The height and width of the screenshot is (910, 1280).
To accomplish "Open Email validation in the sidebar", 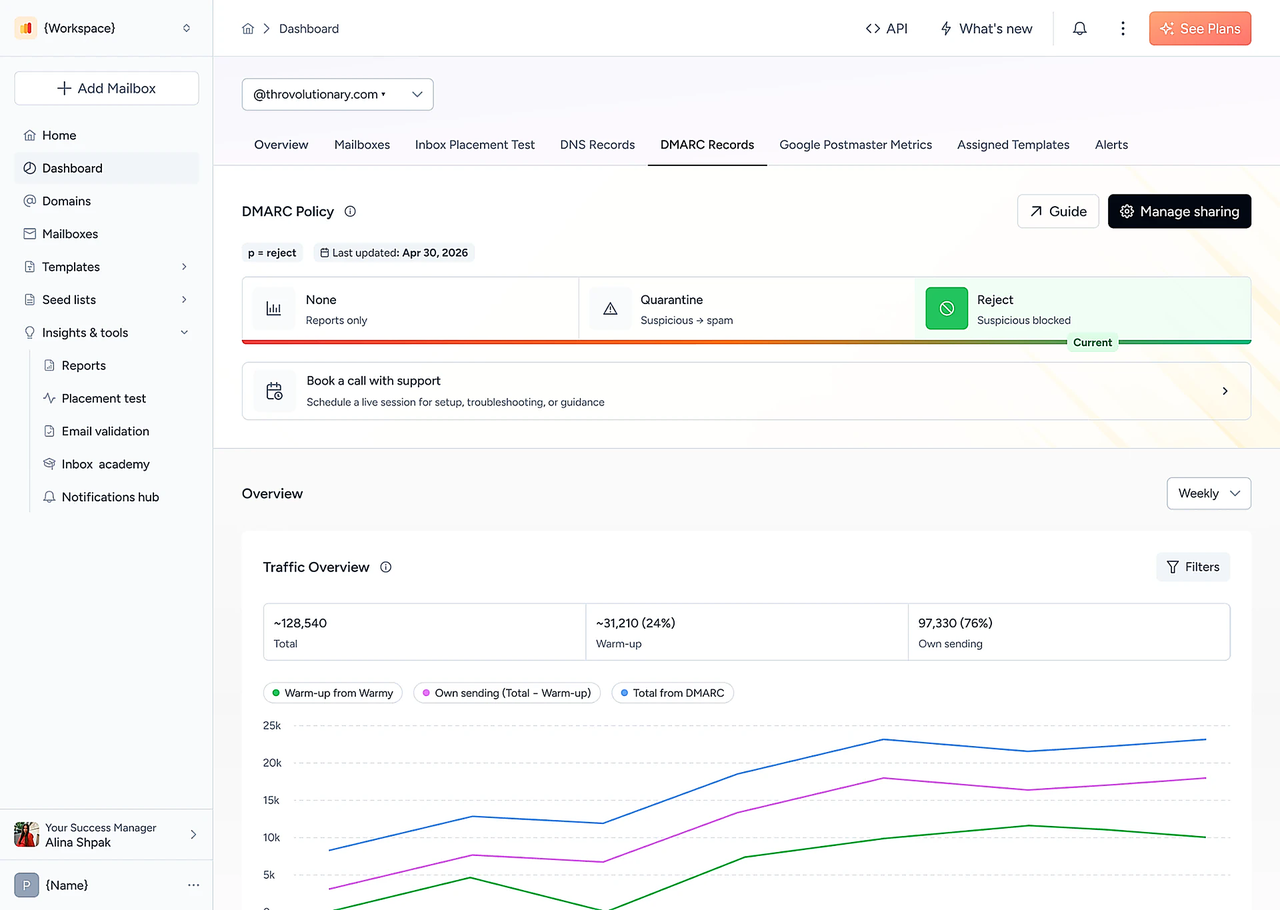I will tap(105, 431).
